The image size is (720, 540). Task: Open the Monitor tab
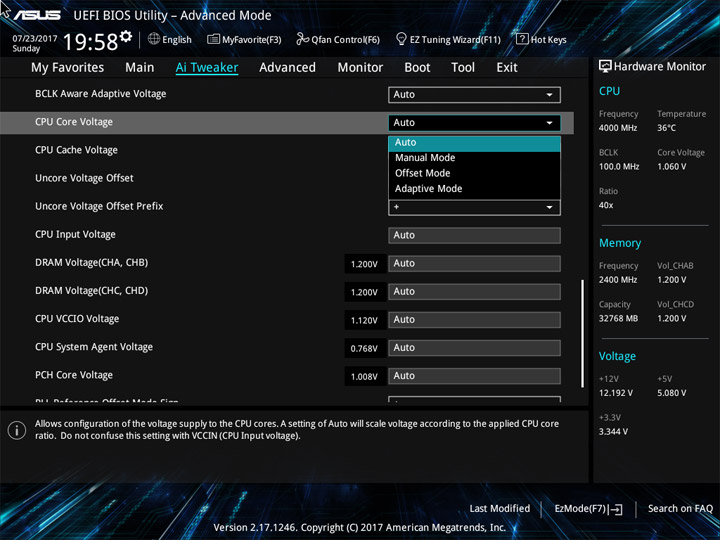coord(360,68)
